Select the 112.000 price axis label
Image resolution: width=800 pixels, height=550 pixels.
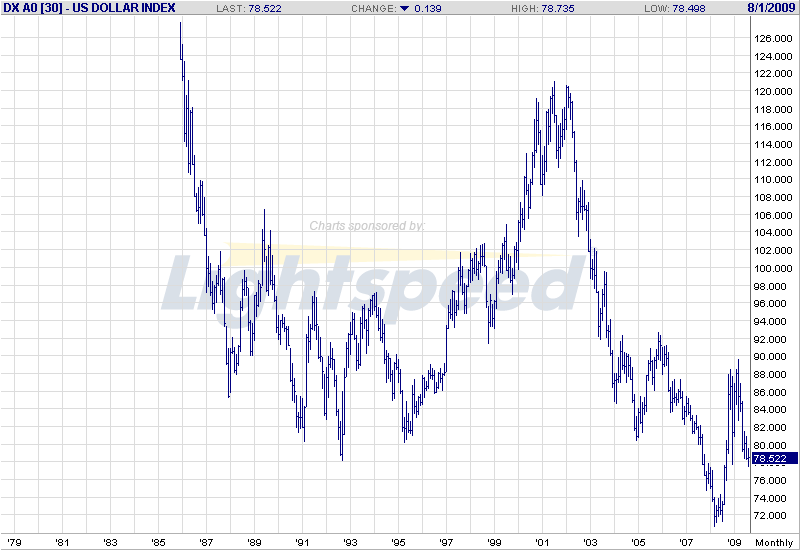[x=773, y=163]
